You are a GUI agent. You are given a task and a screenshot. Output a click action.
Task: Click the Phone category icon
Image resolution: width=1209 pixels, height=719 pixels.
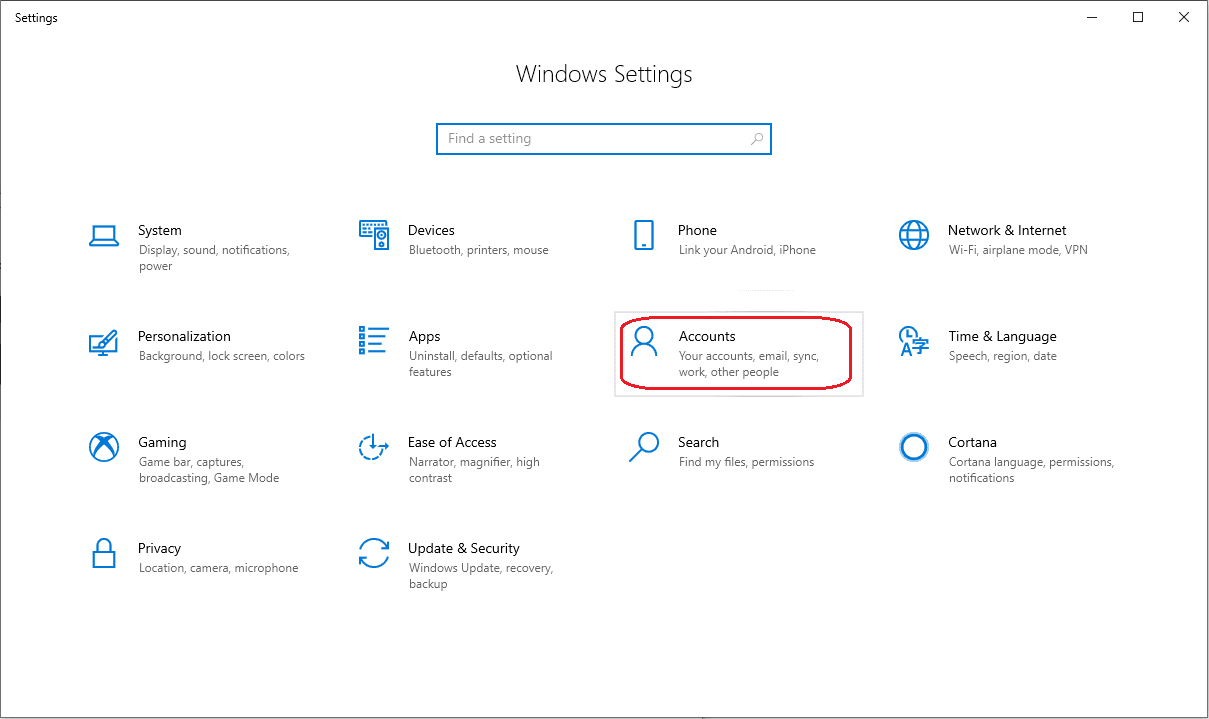tap(644, 235)
